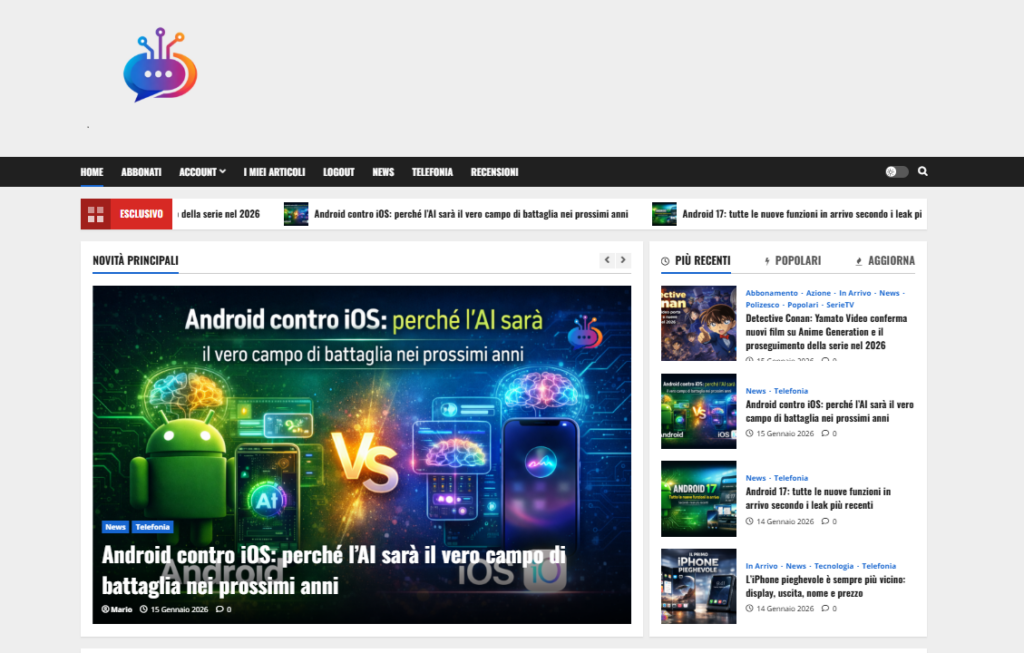The width and height of the screenshot is (1024, 653).
Task: Click the Telefonia tag on featured article
Action: click(x=153, y=527)
